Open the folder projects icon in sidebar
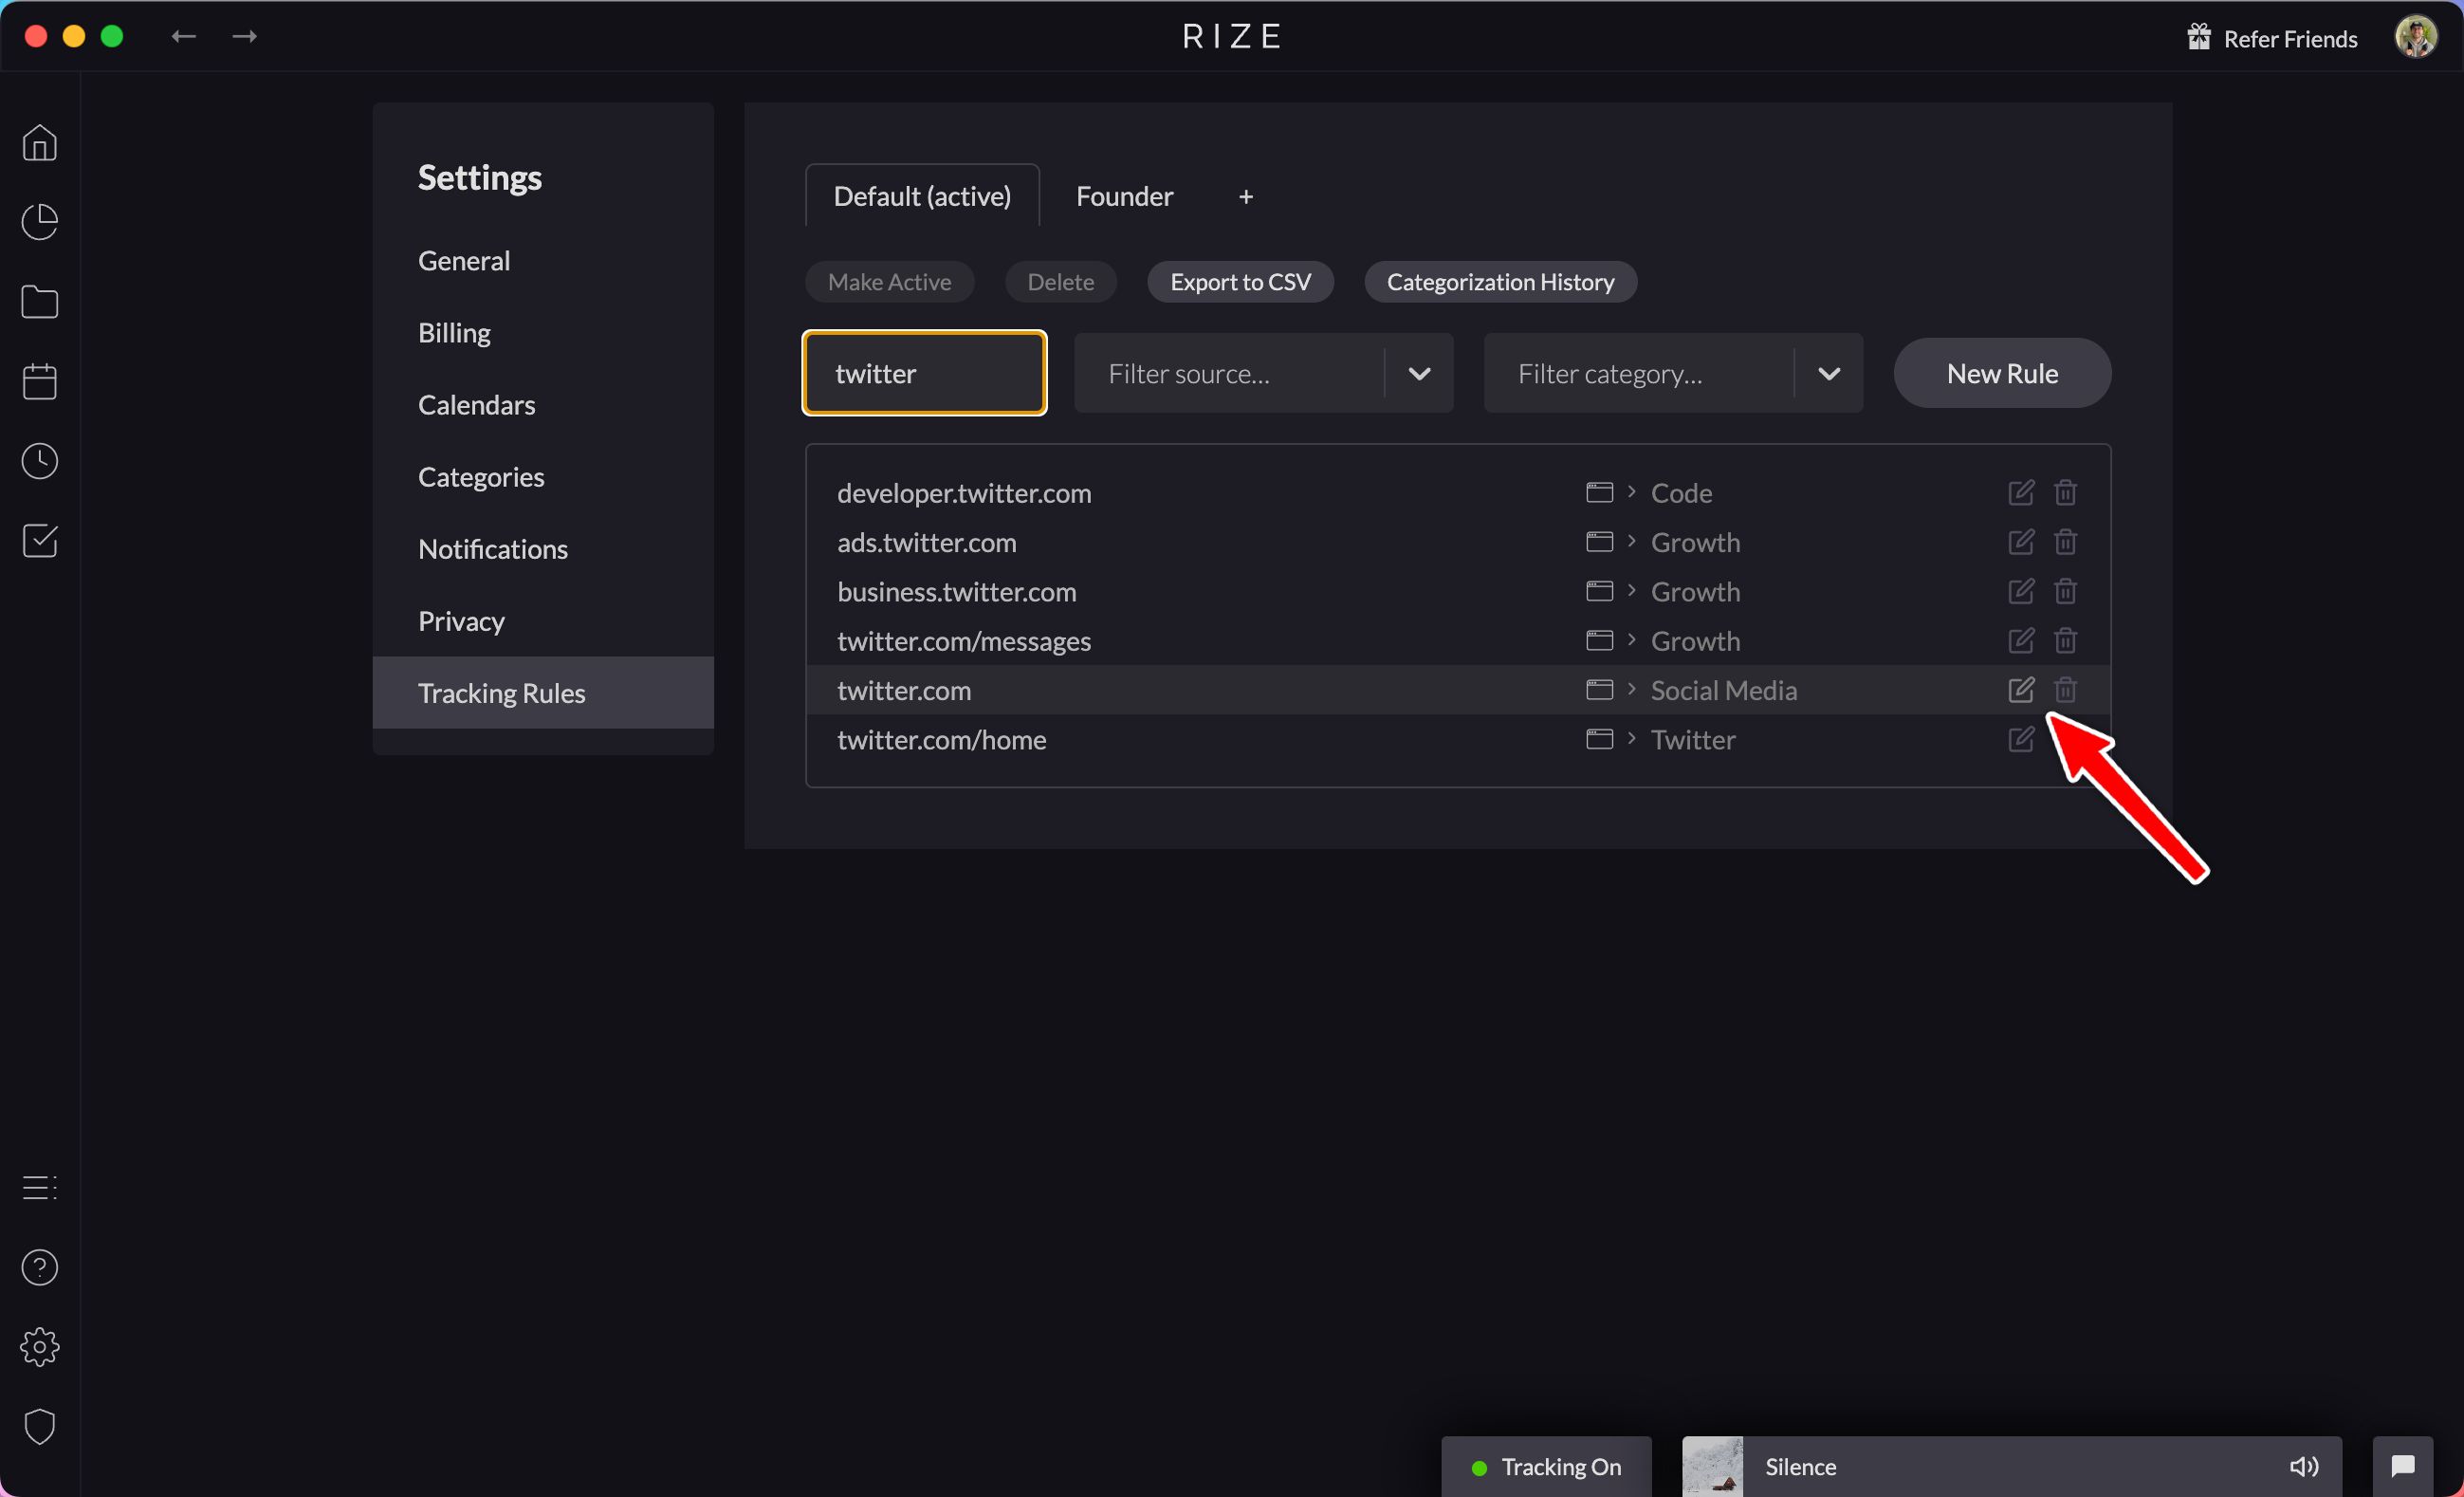This screenshot has width=2464, height=1497. point(40,302)
